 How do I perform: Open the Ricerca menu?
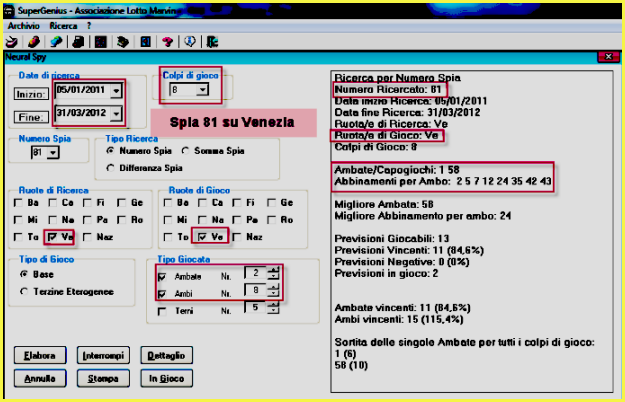[x=63, y=26]
